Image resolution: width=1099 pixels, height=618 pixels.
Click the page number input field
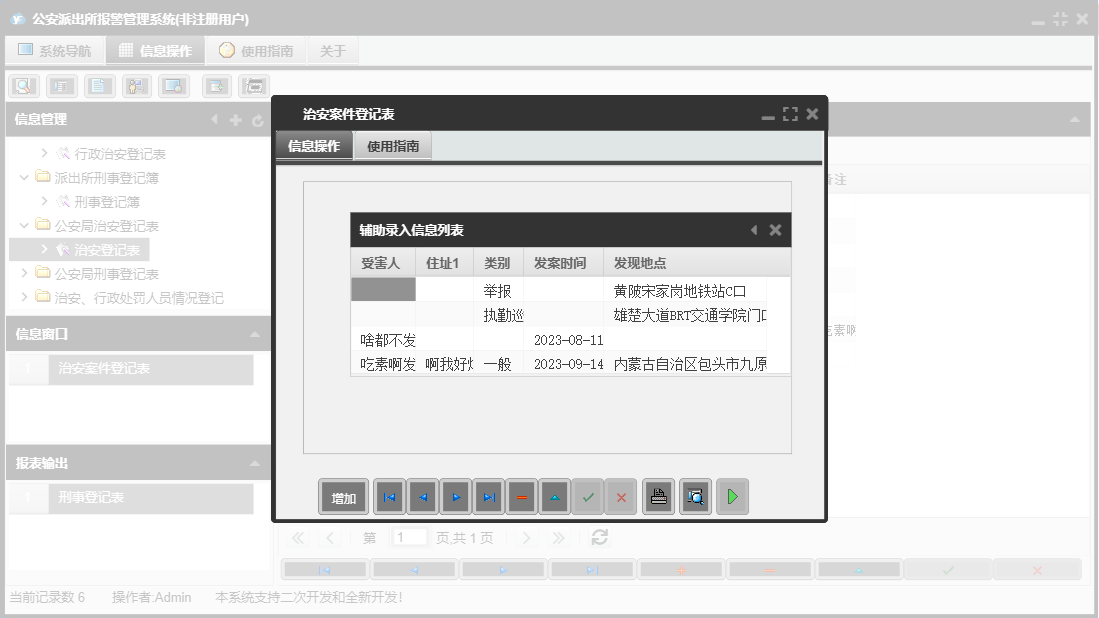point(410,537)
